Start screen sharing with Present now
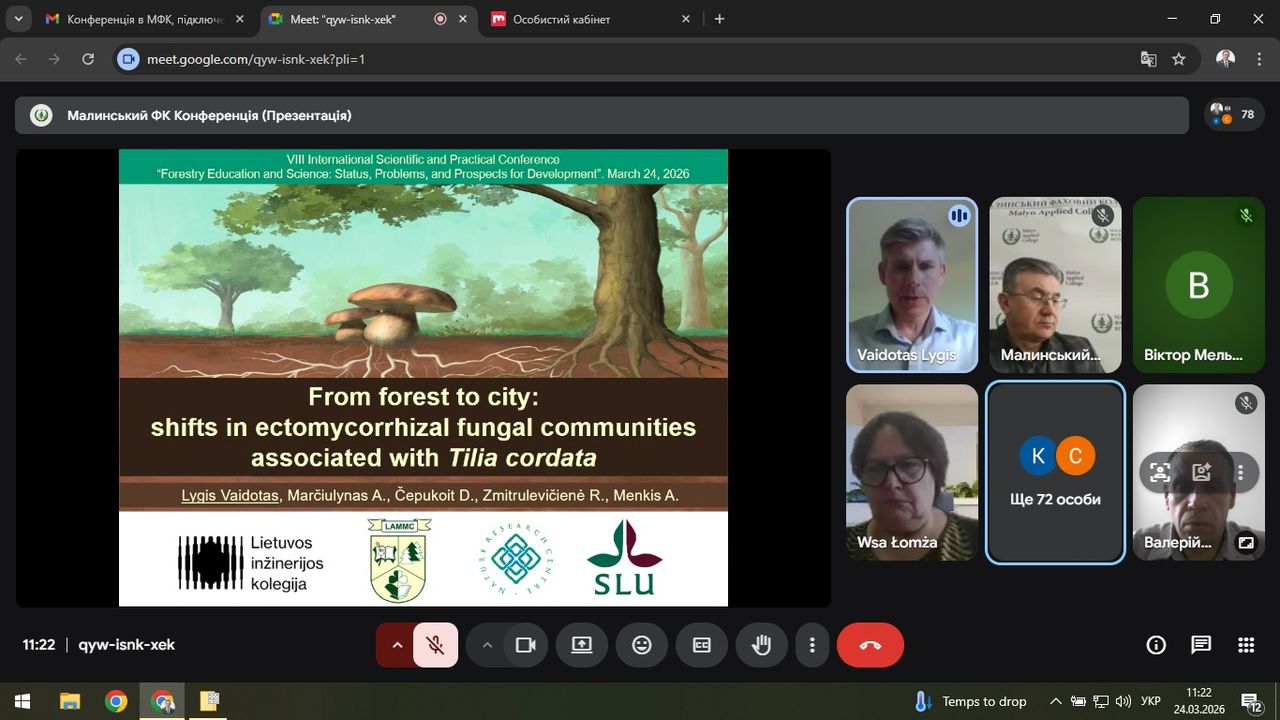 click(x=582, y=645)
